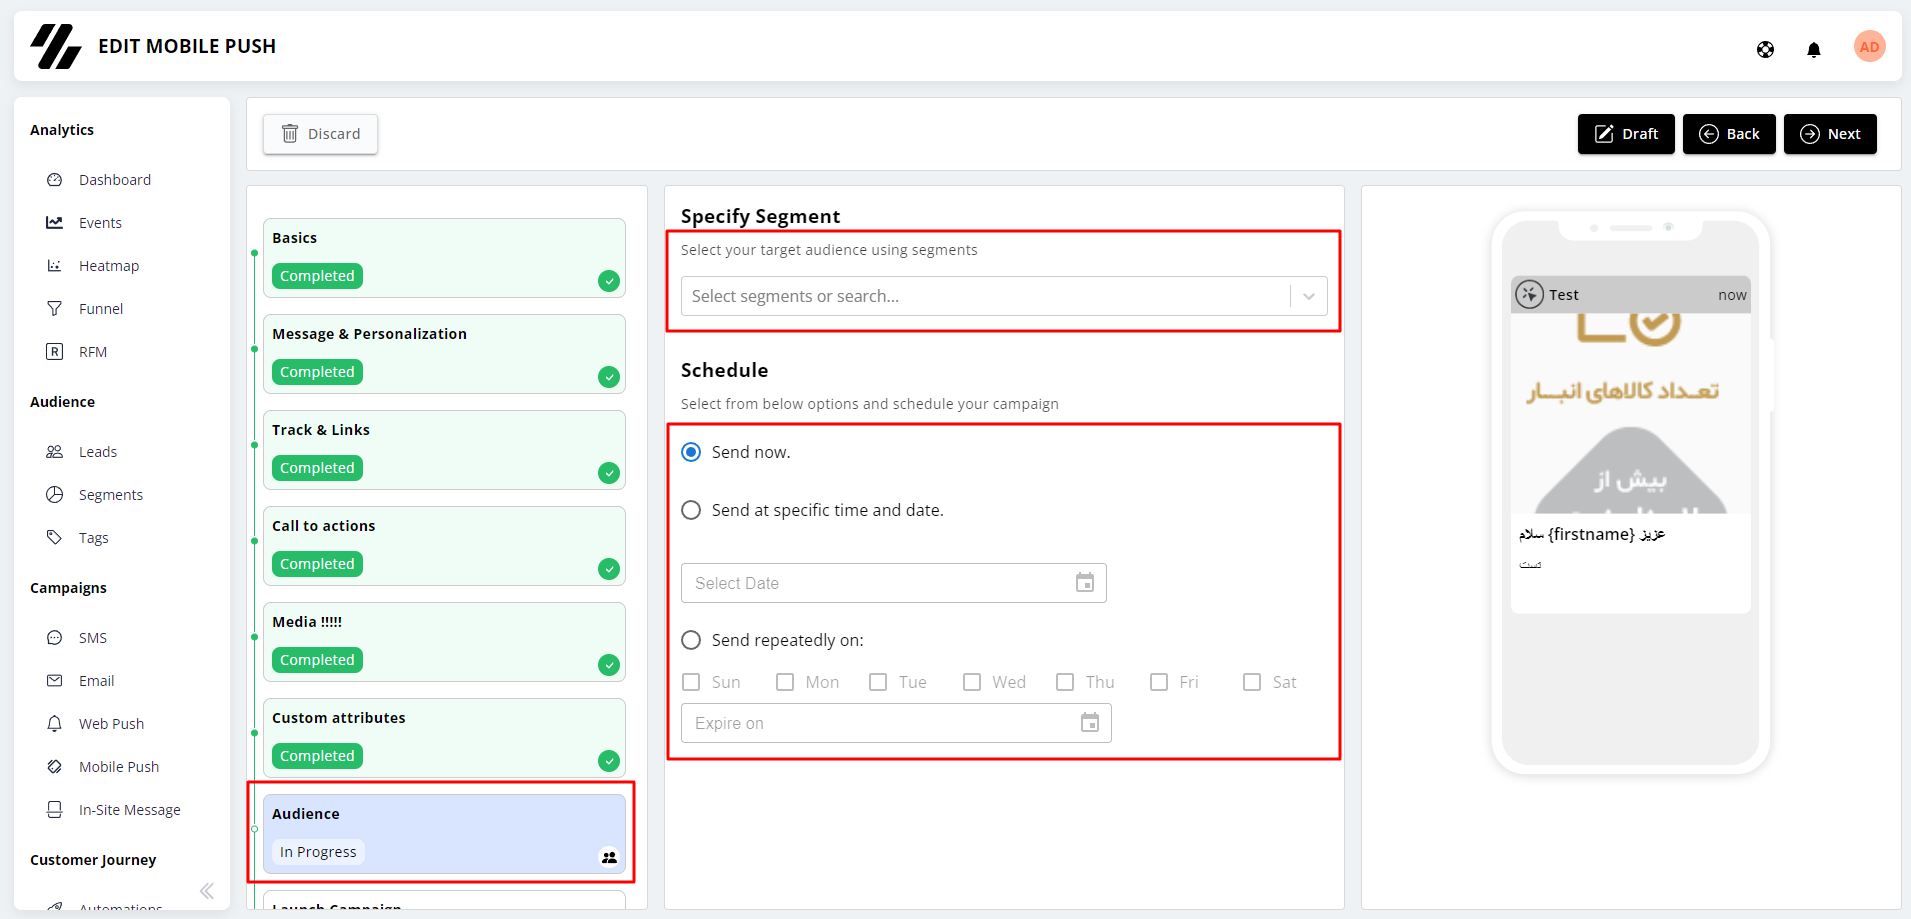Click the Heatmap icon in sidebar
Viewport: 1911px width, 919px height.
click(x=55, y=266)
